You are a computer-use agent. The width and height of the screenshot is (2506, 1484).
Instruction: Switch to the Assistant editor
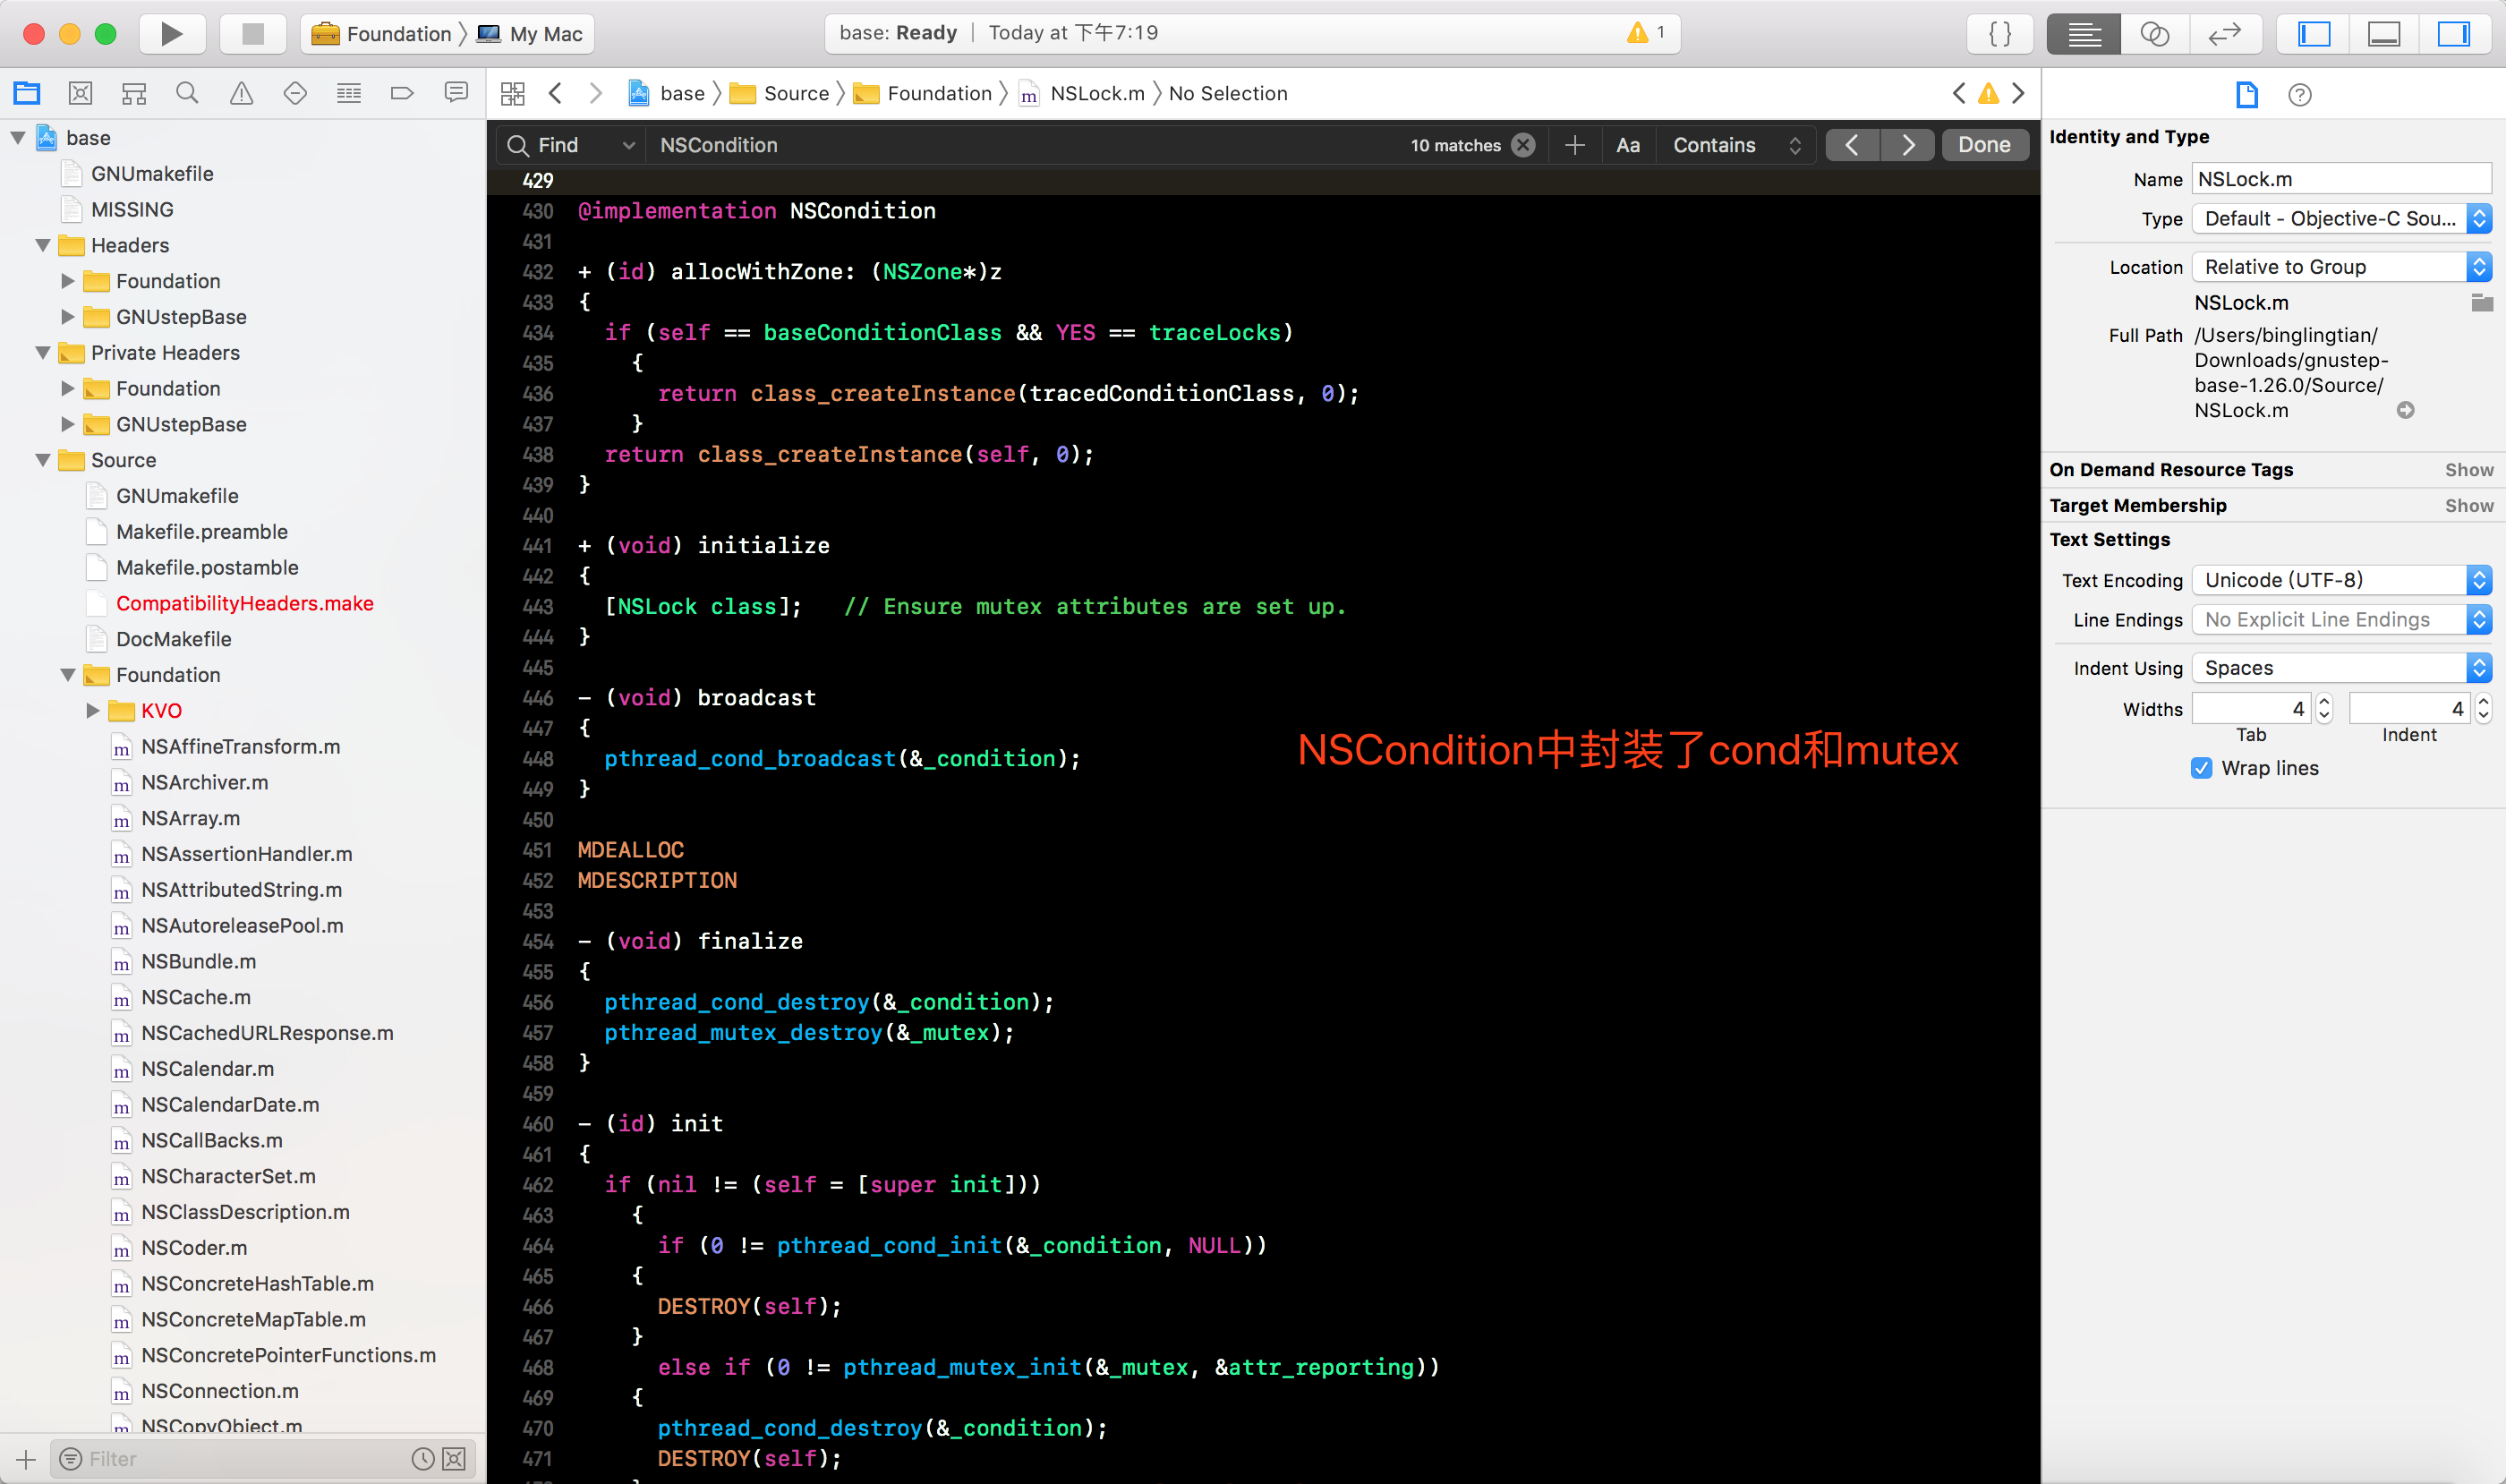2154,34
